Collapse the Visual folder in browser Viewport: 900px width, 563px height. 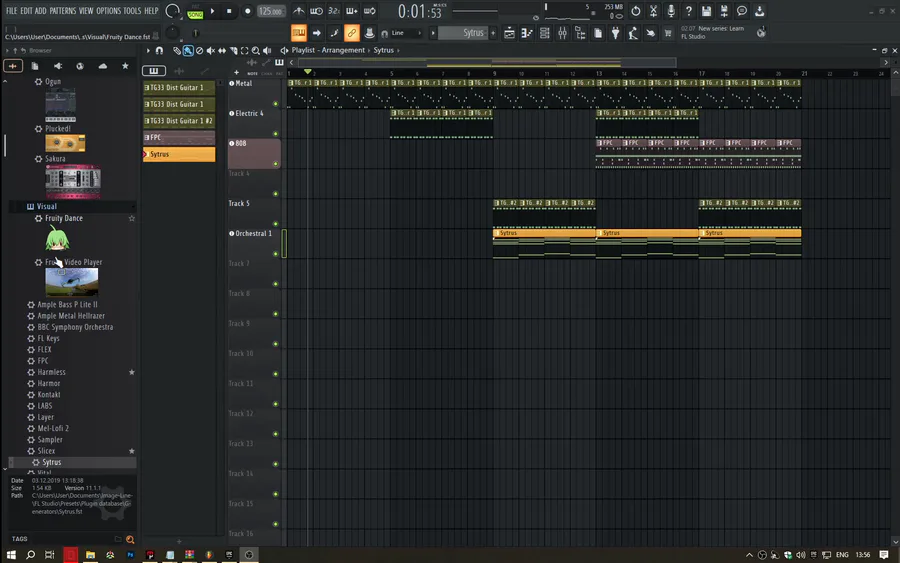click(x=46, y=207)
